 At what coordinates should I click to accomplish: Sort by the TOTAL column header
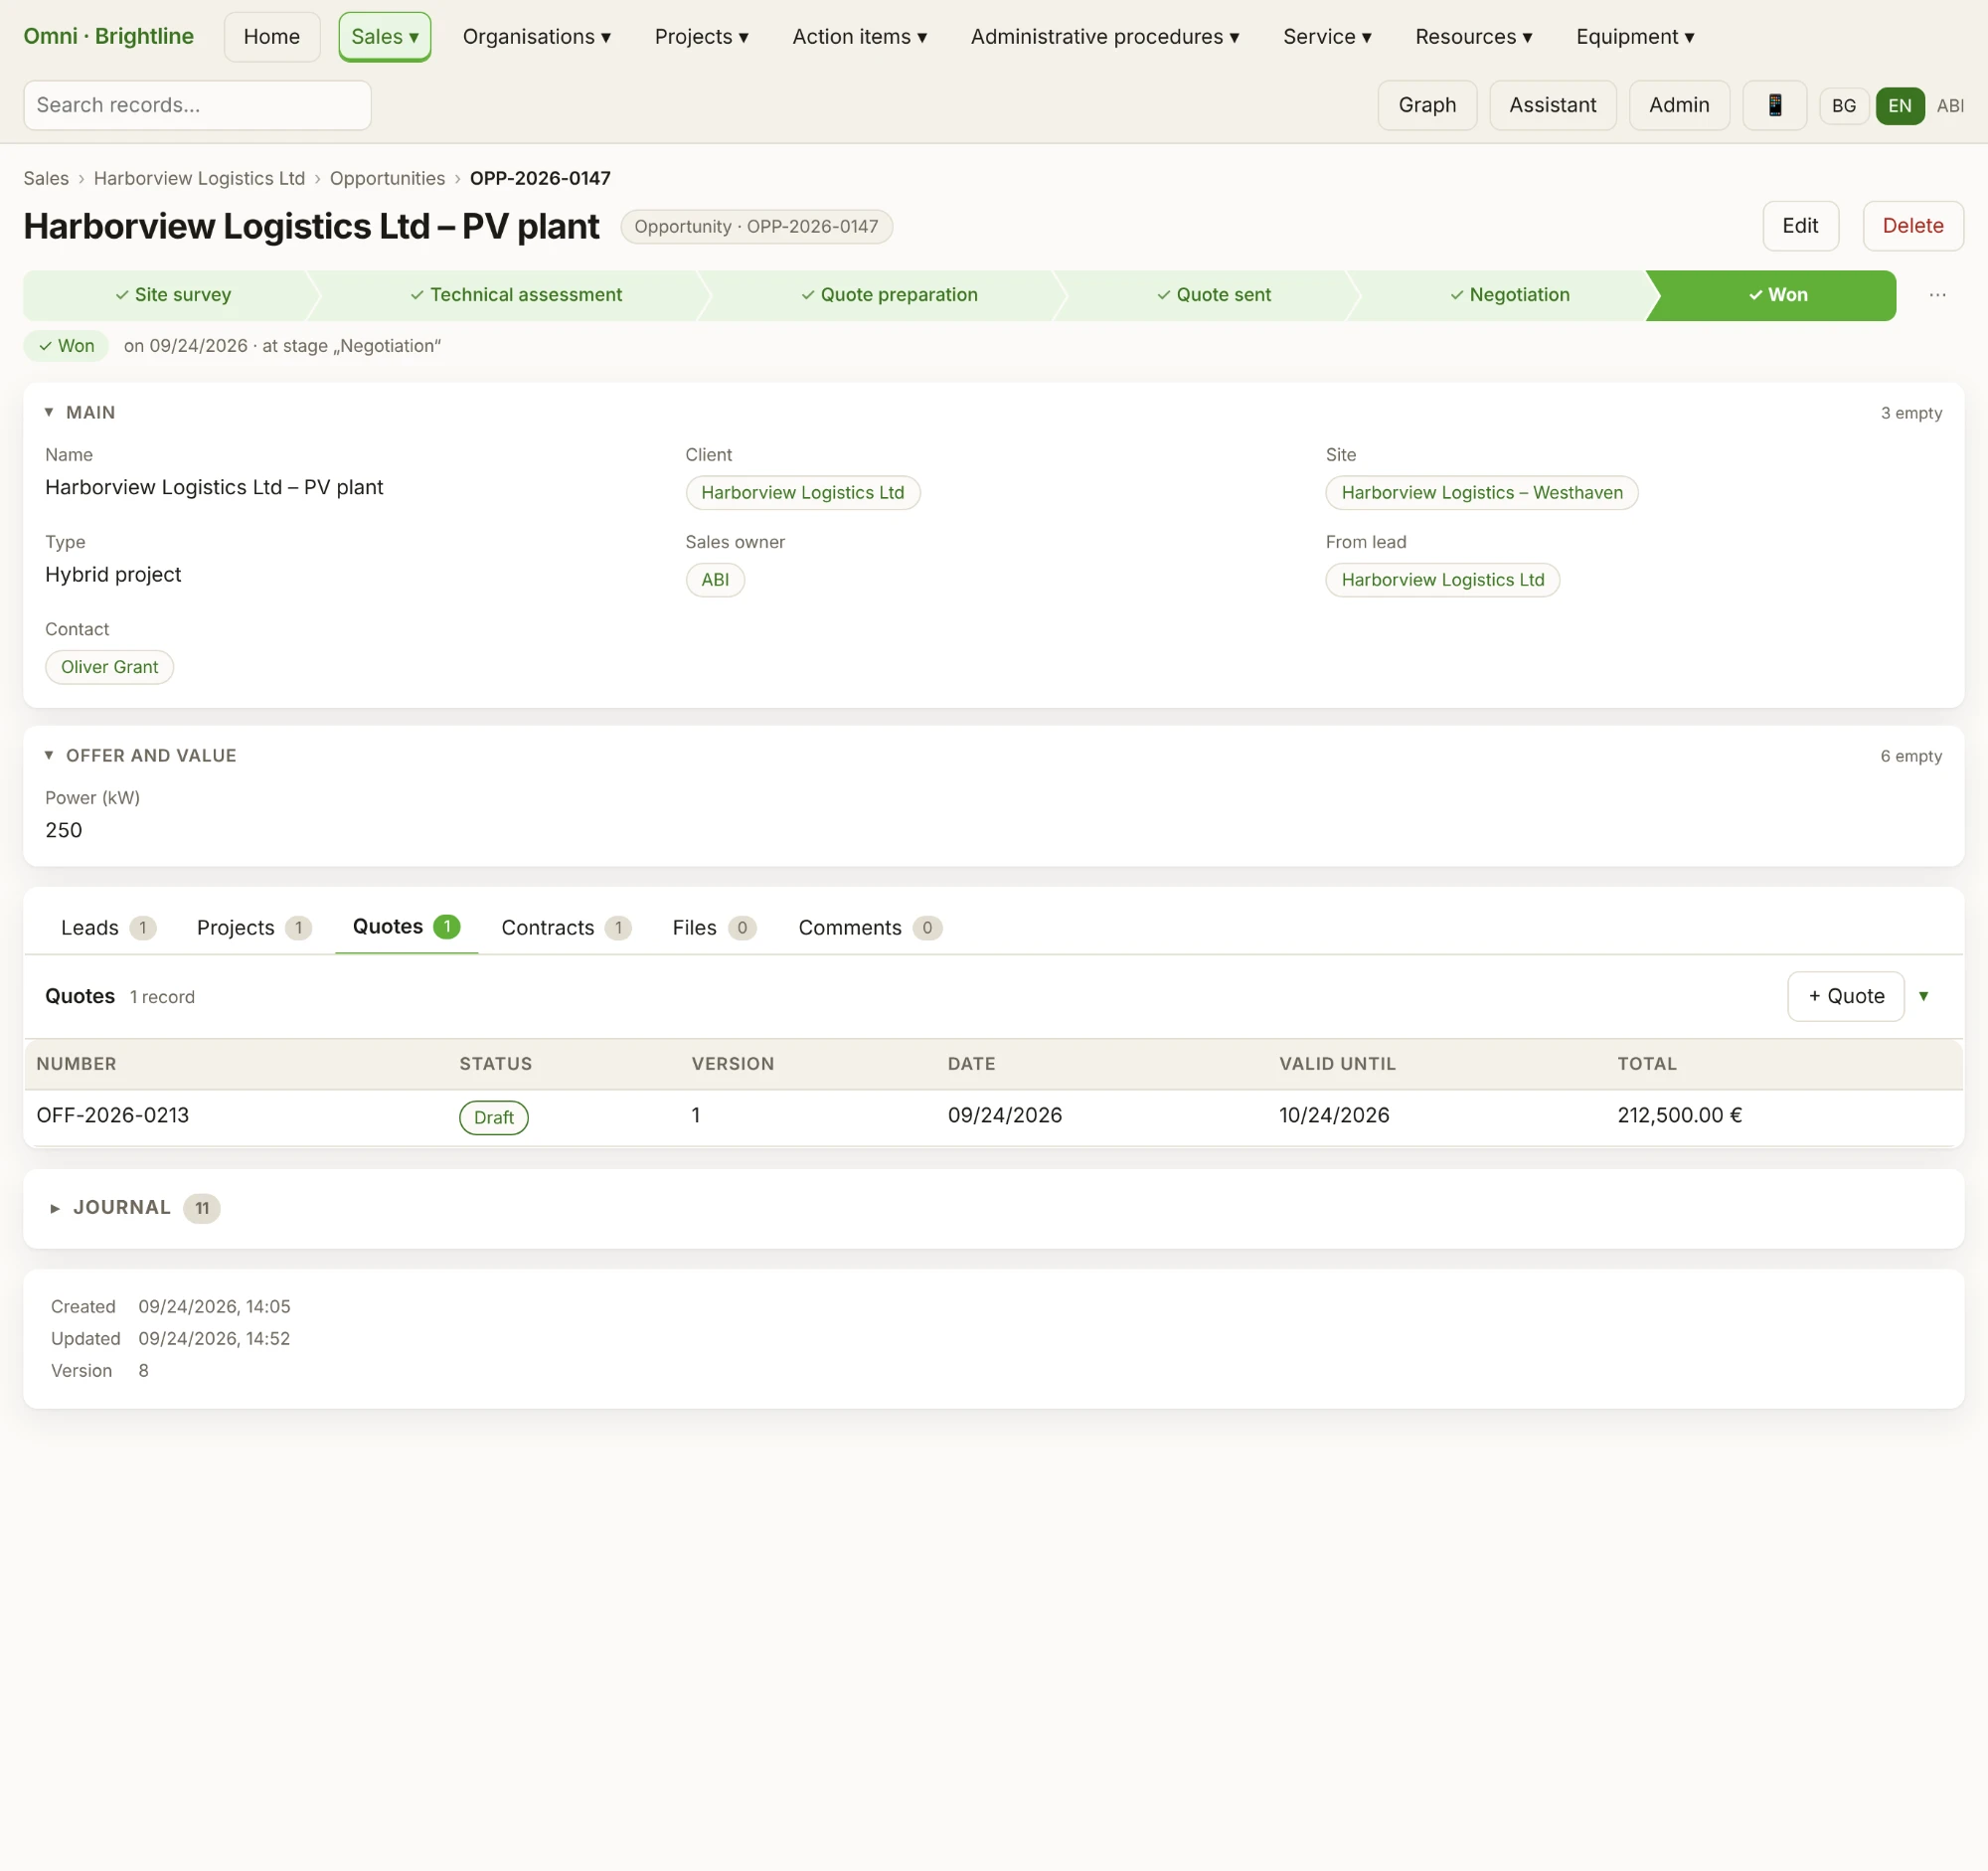coord(1647,1064)
